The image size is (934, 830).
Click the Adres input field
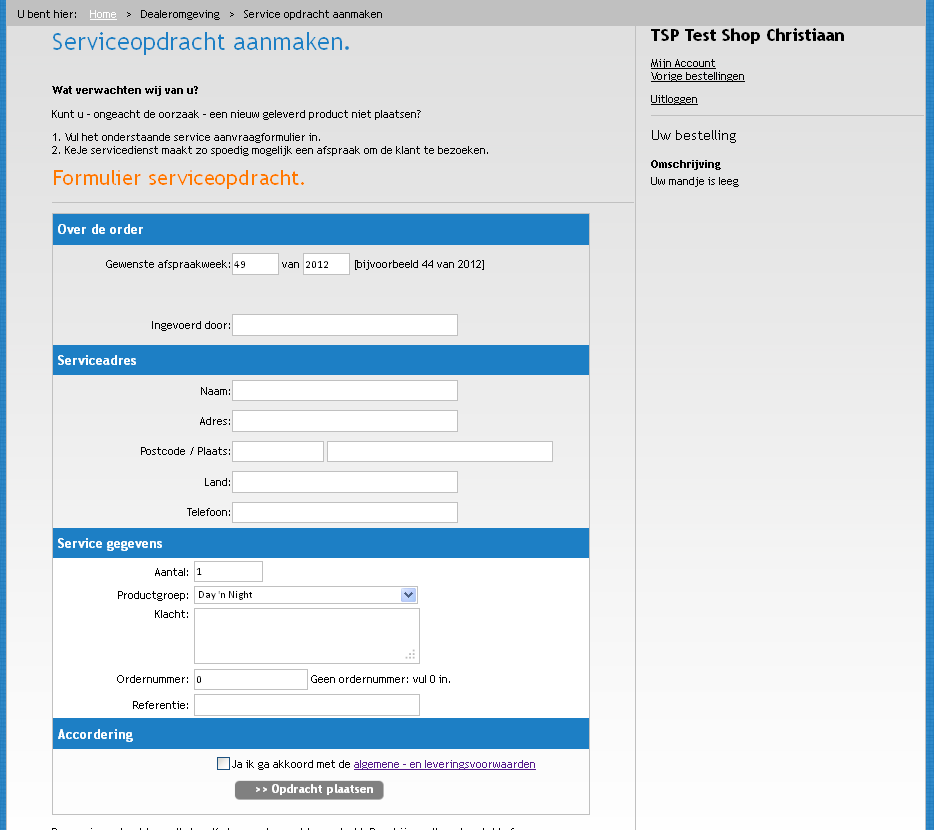coord(344,421)
